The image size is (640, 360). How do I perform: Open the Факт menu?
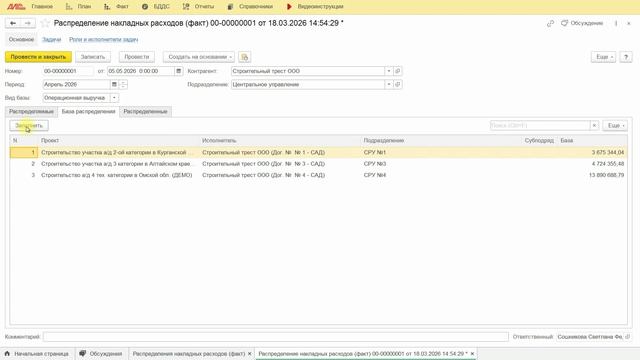(116, 7)
